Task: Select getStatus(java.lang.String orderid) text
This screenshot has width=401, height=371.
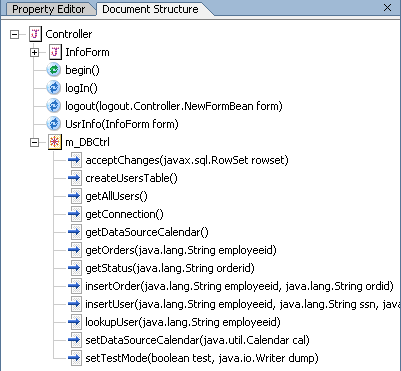Action: point(170,268)
